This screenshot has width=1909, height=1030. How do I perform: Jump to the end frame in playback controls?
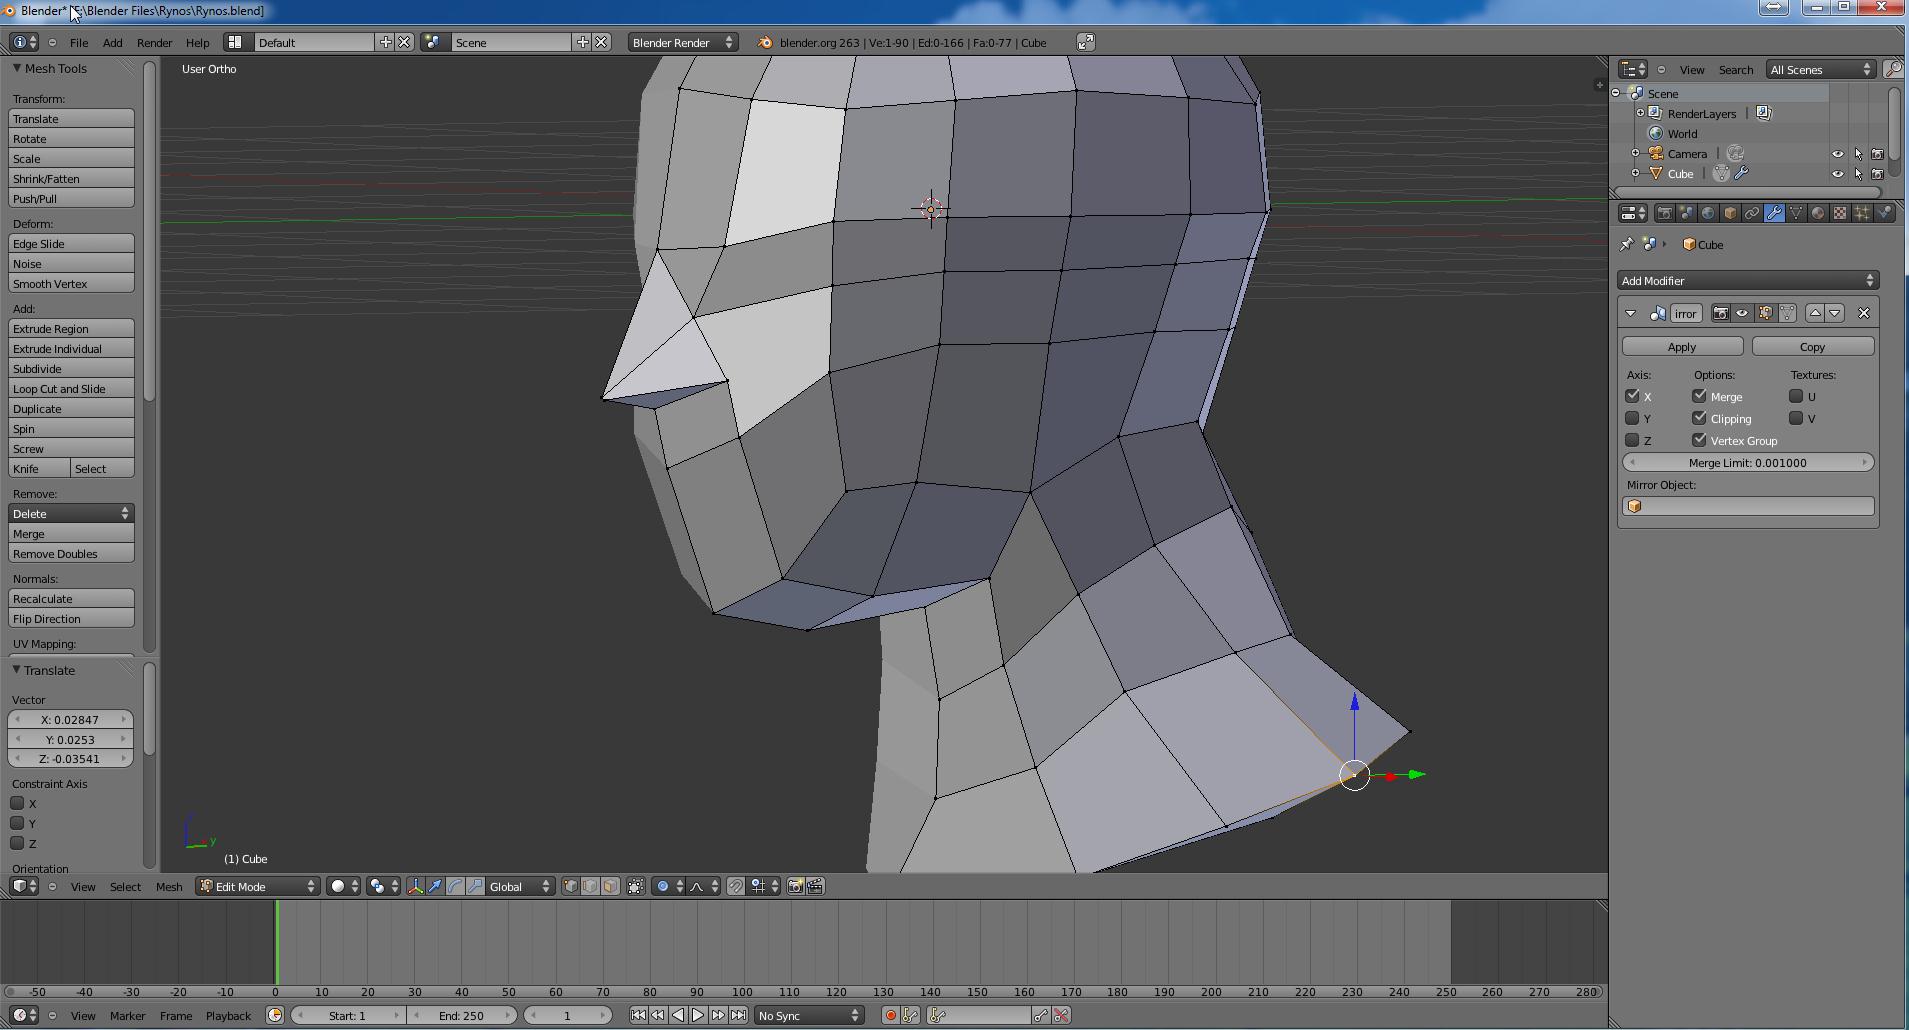(738, 1016)
